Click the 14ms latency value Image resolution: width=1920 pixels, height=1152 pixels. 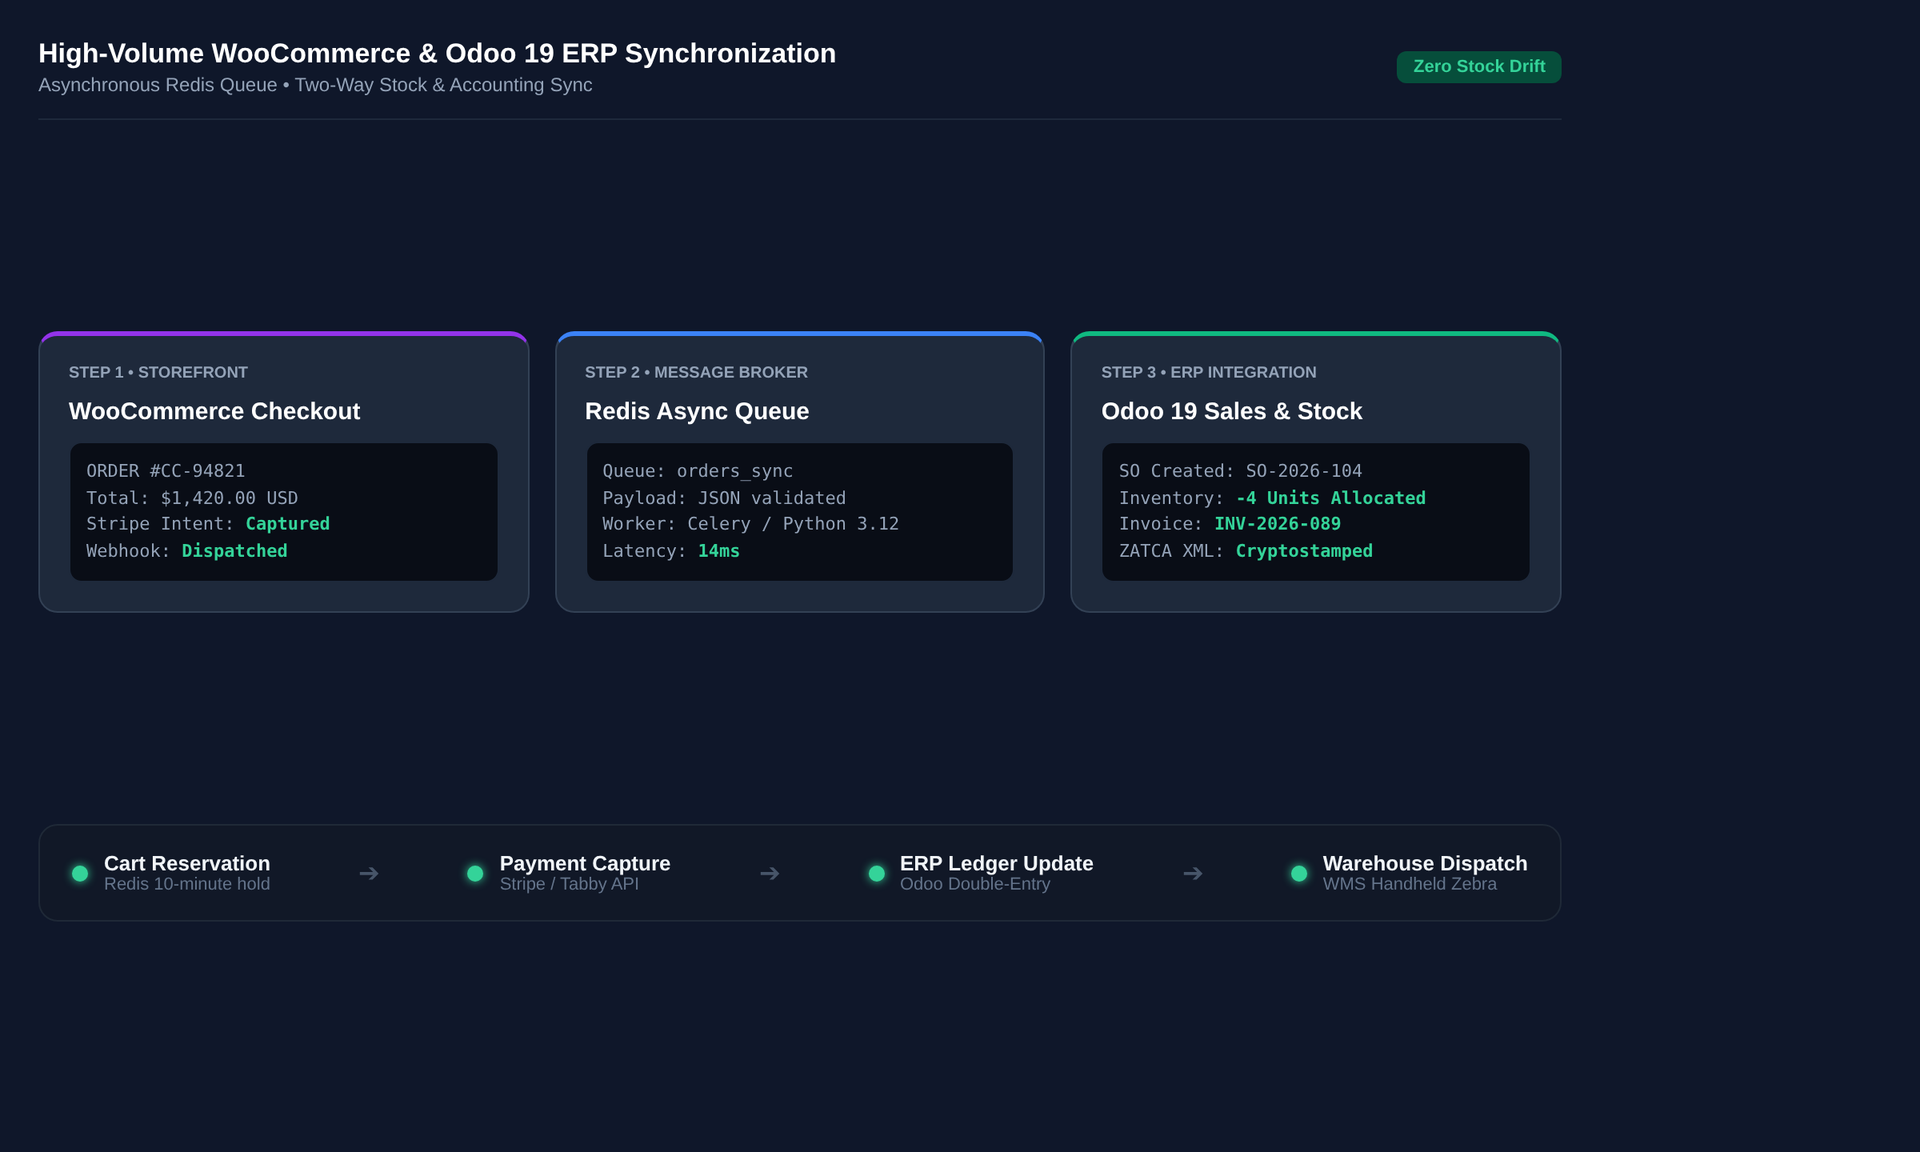719,551
